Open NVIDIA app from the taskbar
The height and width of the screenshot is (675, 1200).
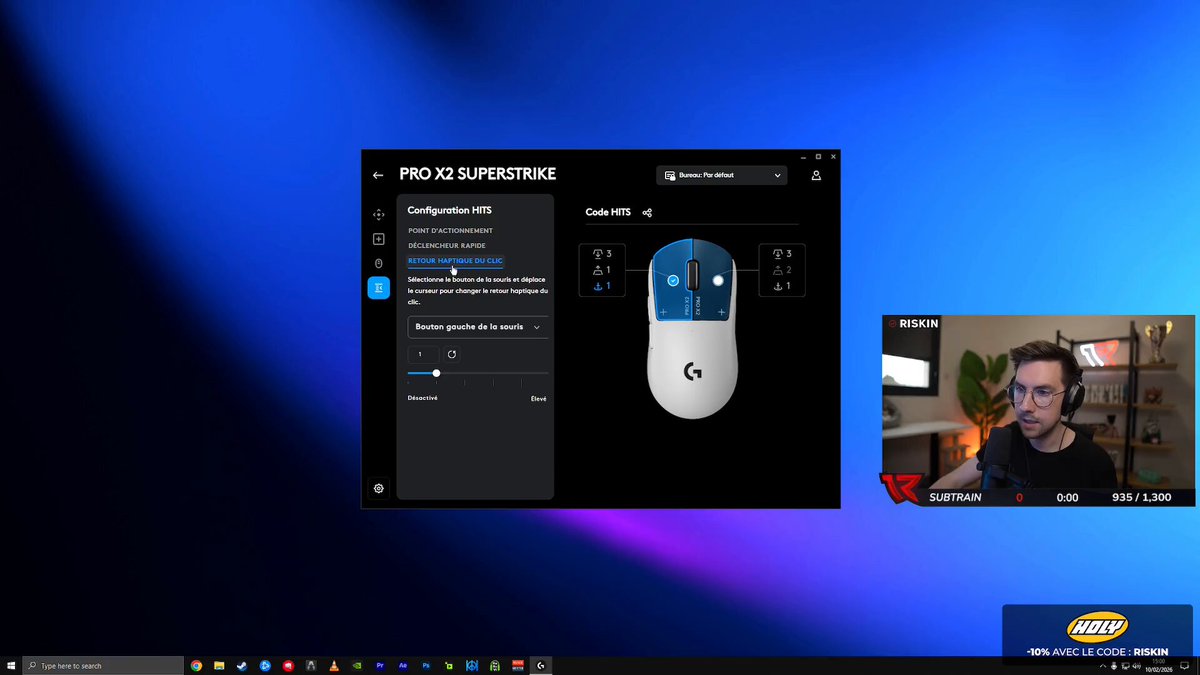click(x=357, y=665)
